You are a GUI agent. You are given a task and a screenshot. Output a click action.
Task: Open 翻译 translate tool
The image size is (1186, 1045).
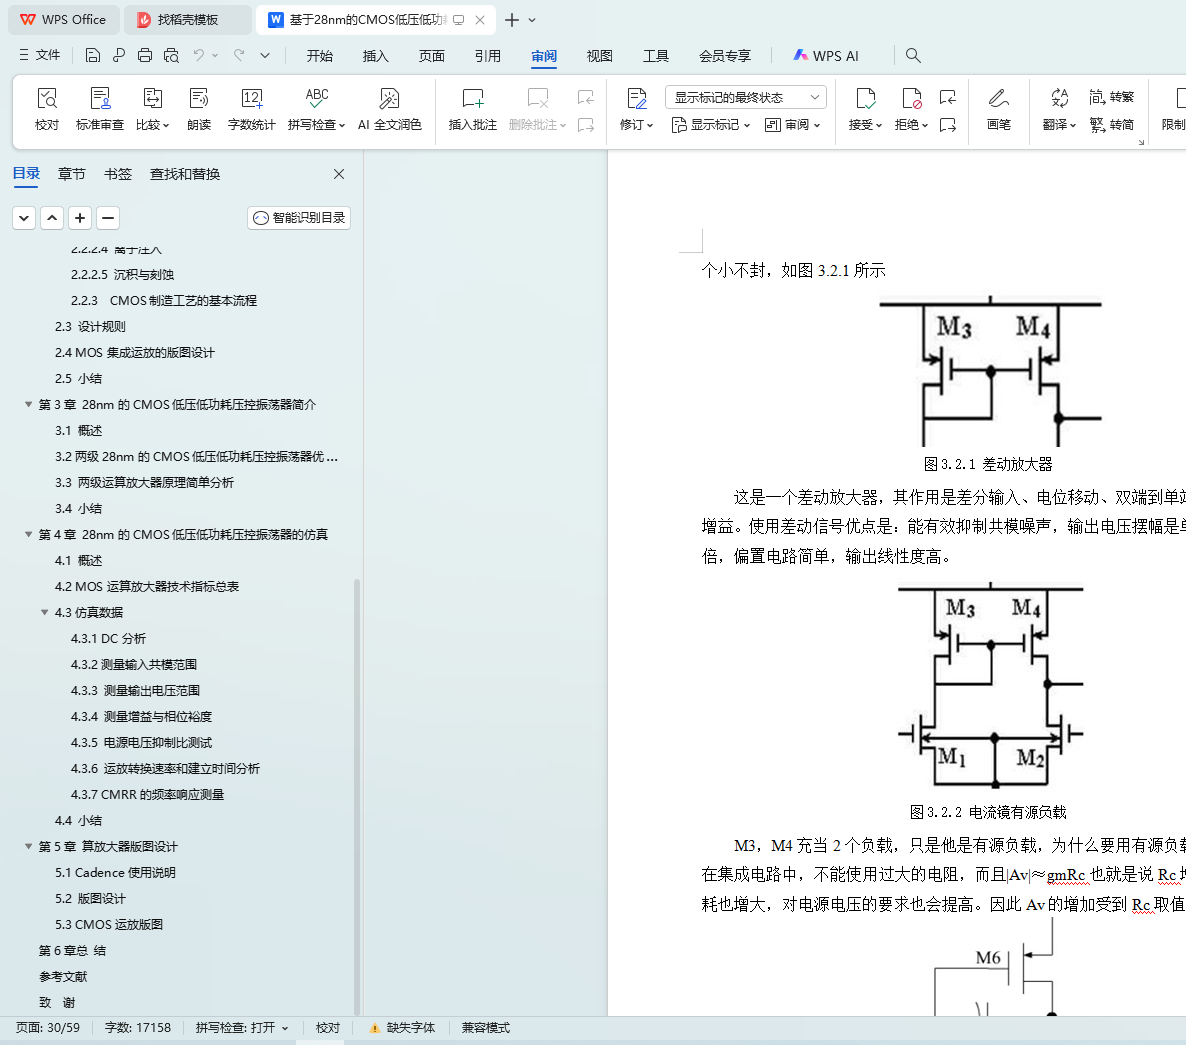point(1059,109)
